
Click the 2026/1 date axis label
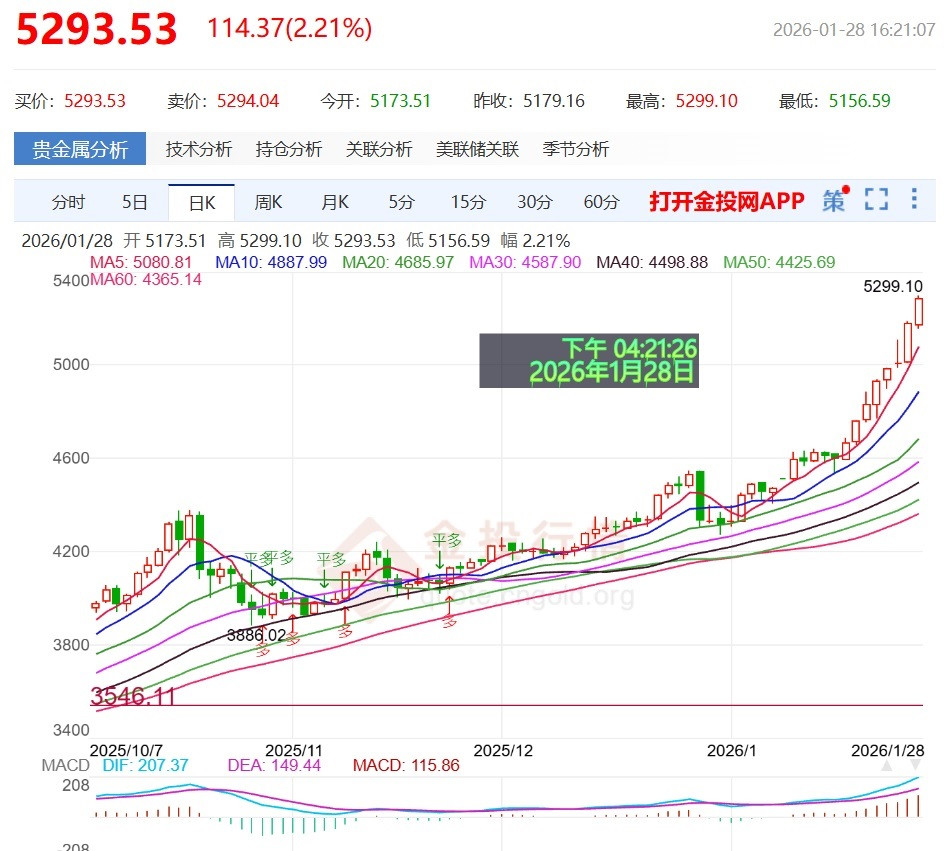tap(731, 750)
